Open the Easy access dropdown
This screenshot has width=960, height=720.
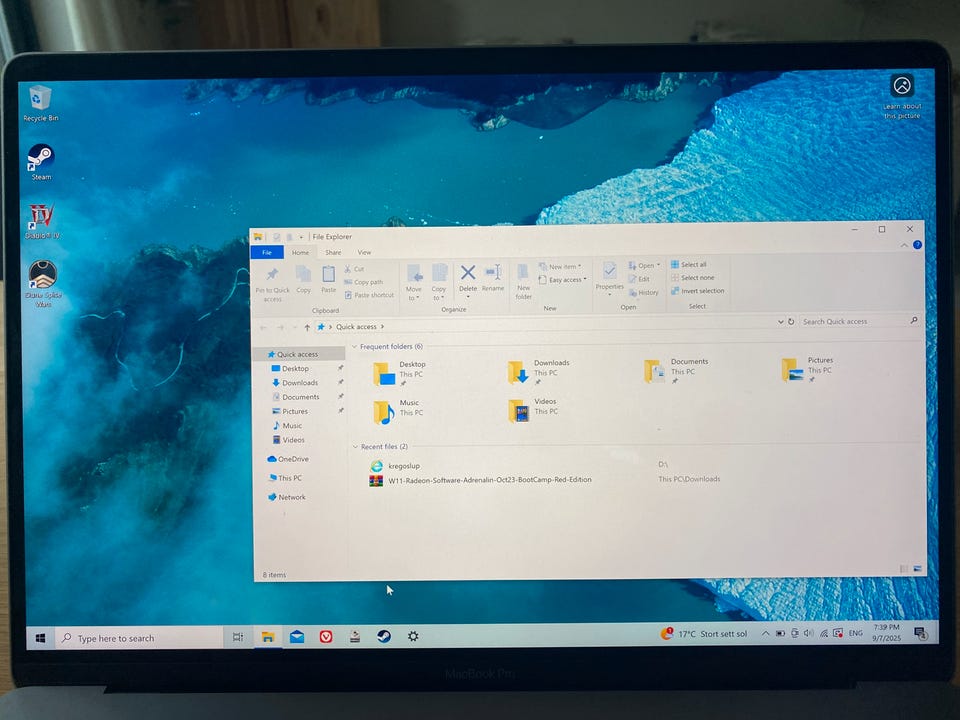(x=563, y=280)
